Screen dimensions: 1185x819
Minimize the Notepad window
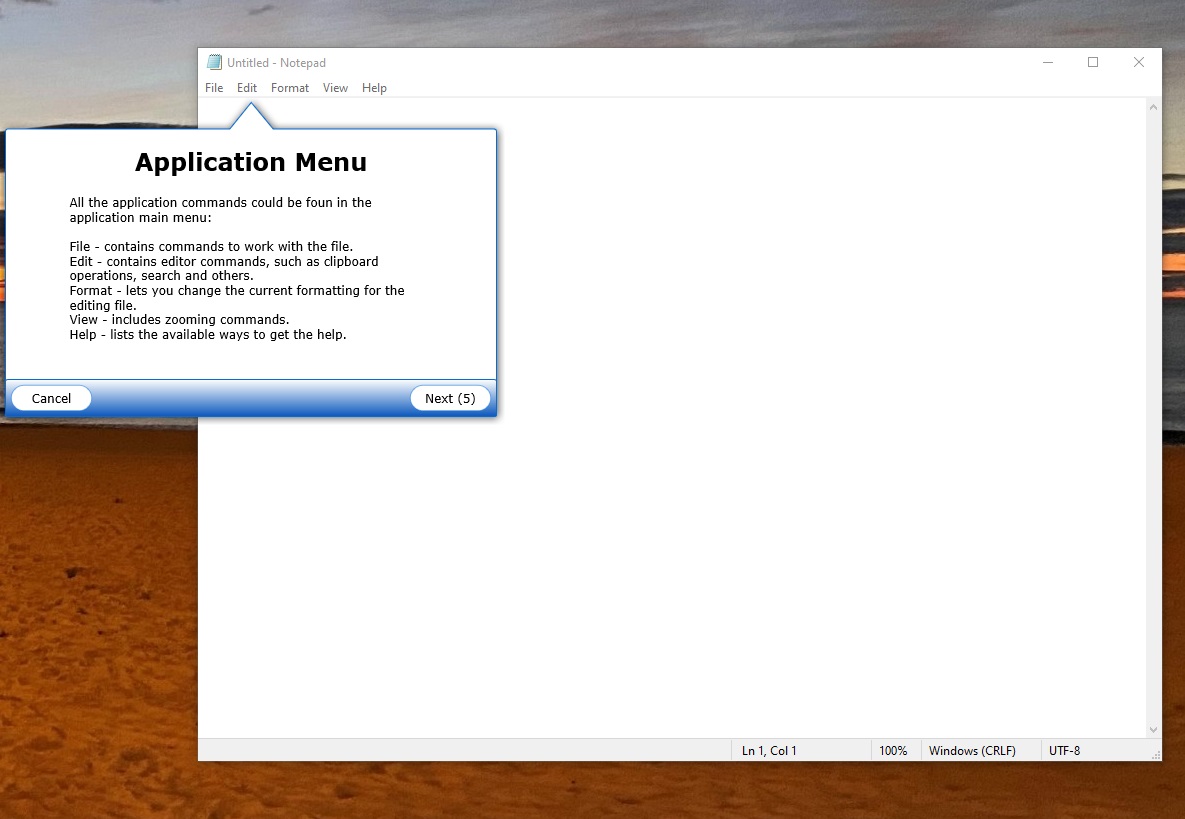1047,62
